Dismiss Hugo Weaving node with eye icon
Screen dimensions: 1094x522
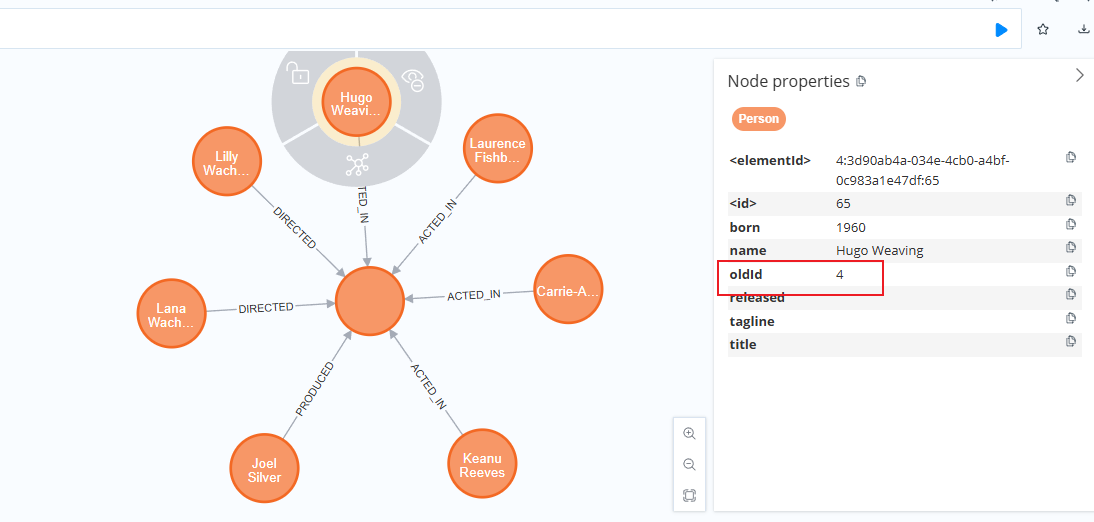[x=412, y=81]
